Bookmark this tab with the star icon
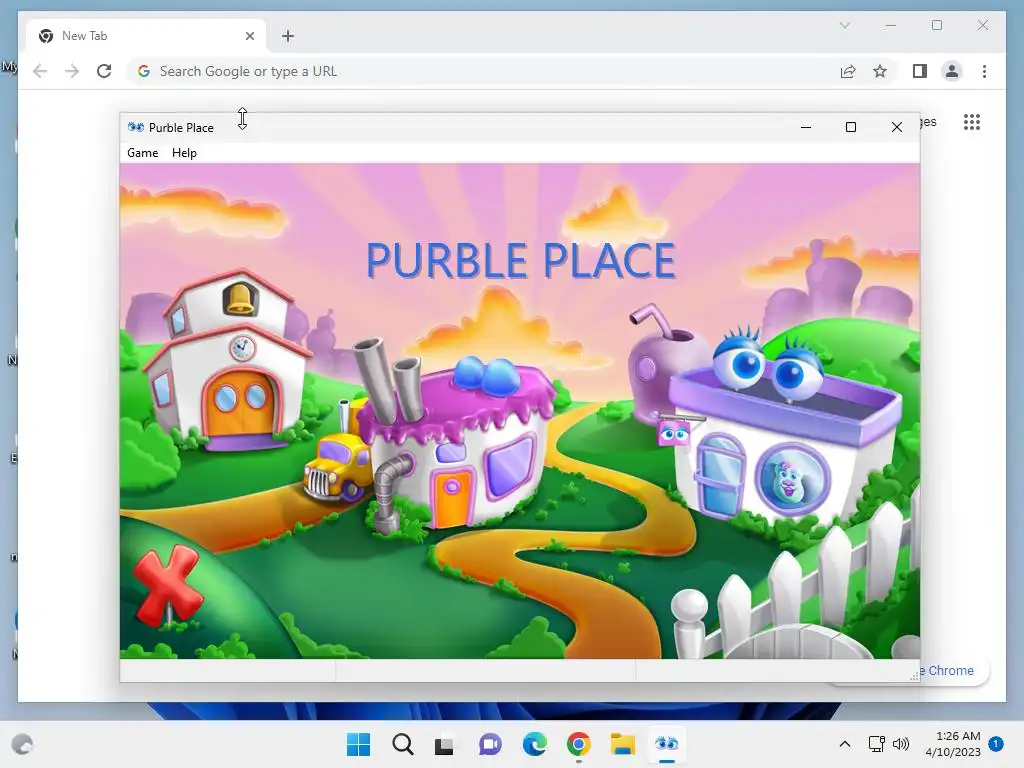Viewport: 1024px width, 768px height. tap(880, 71)
